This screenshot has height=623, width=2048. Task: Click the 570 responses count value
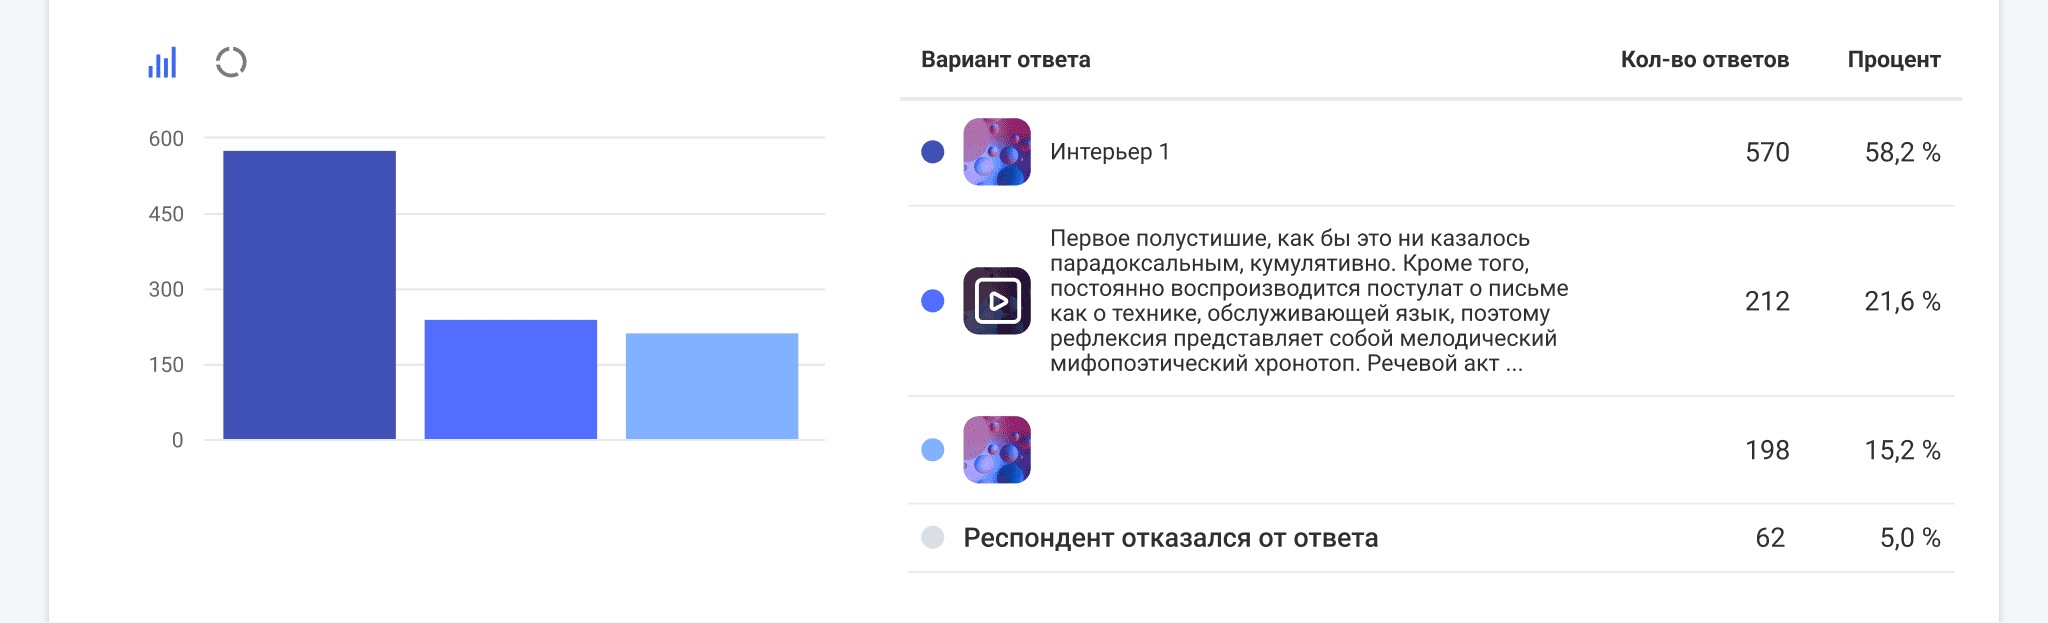(x=1767, y=152)
